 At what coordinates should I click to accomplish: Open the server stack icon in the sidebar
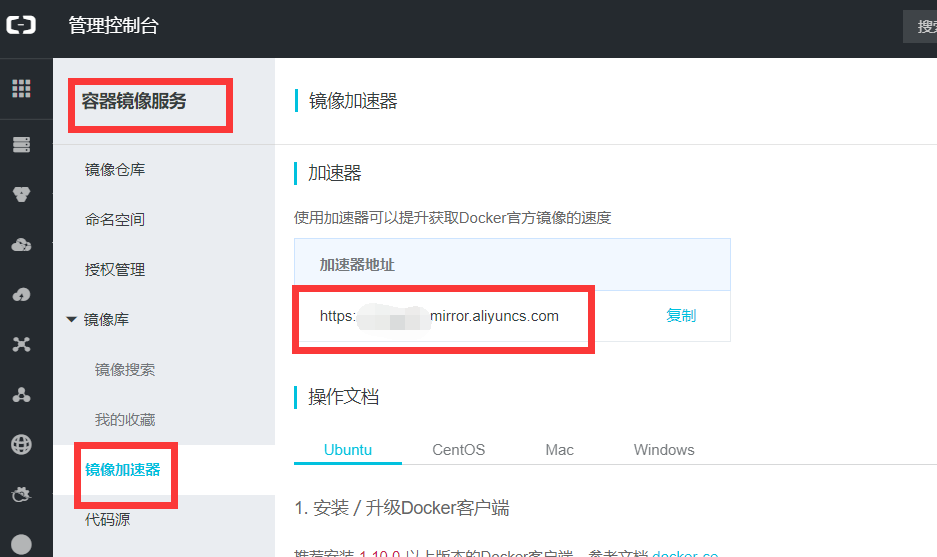(21, 145)
